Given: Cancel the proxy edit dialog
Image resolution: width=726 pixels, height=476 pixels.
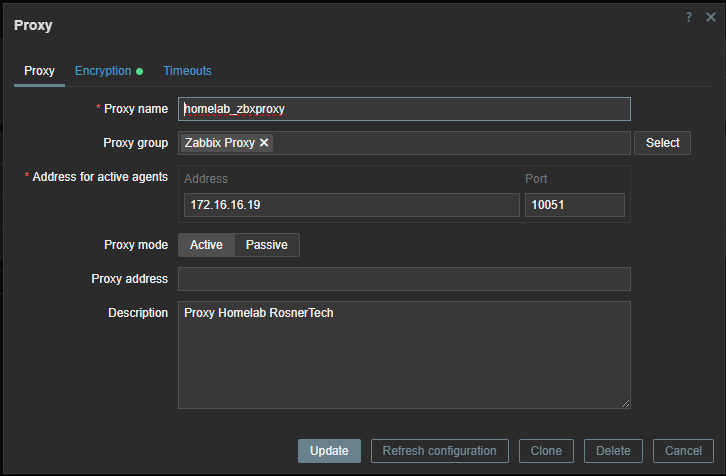Looking at the screenshot, I should (x=683, y=451).
